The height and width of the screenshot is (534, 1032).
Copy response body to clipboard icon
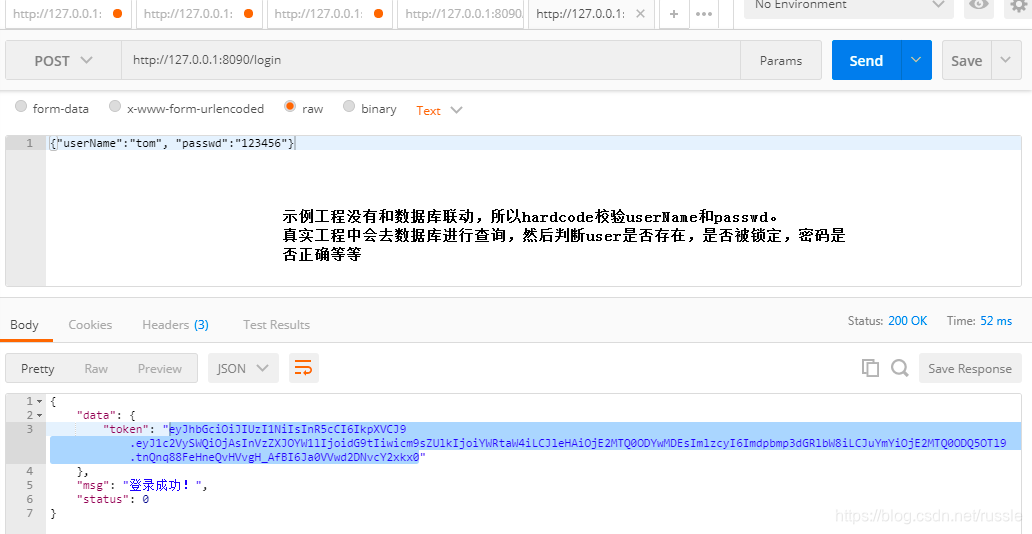[x=870, y=368]
